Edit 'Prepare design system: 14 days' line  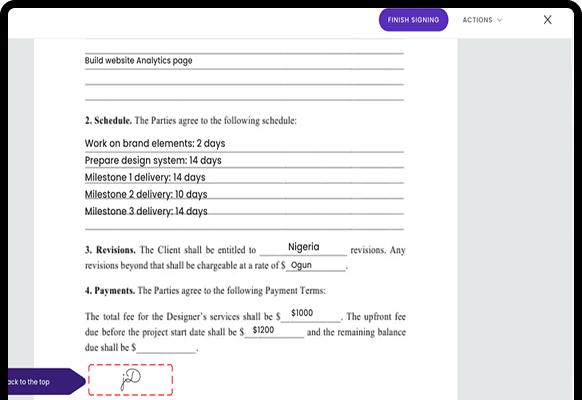click(x=244, y=161)
